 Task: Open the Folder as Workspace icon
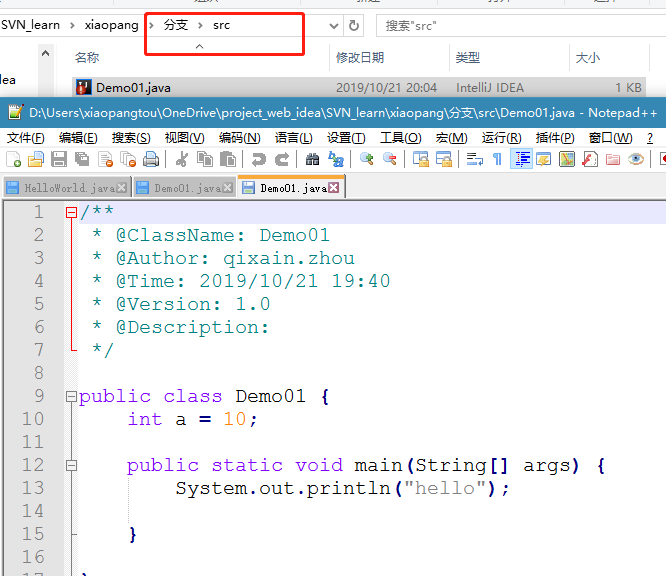[612, 160]
